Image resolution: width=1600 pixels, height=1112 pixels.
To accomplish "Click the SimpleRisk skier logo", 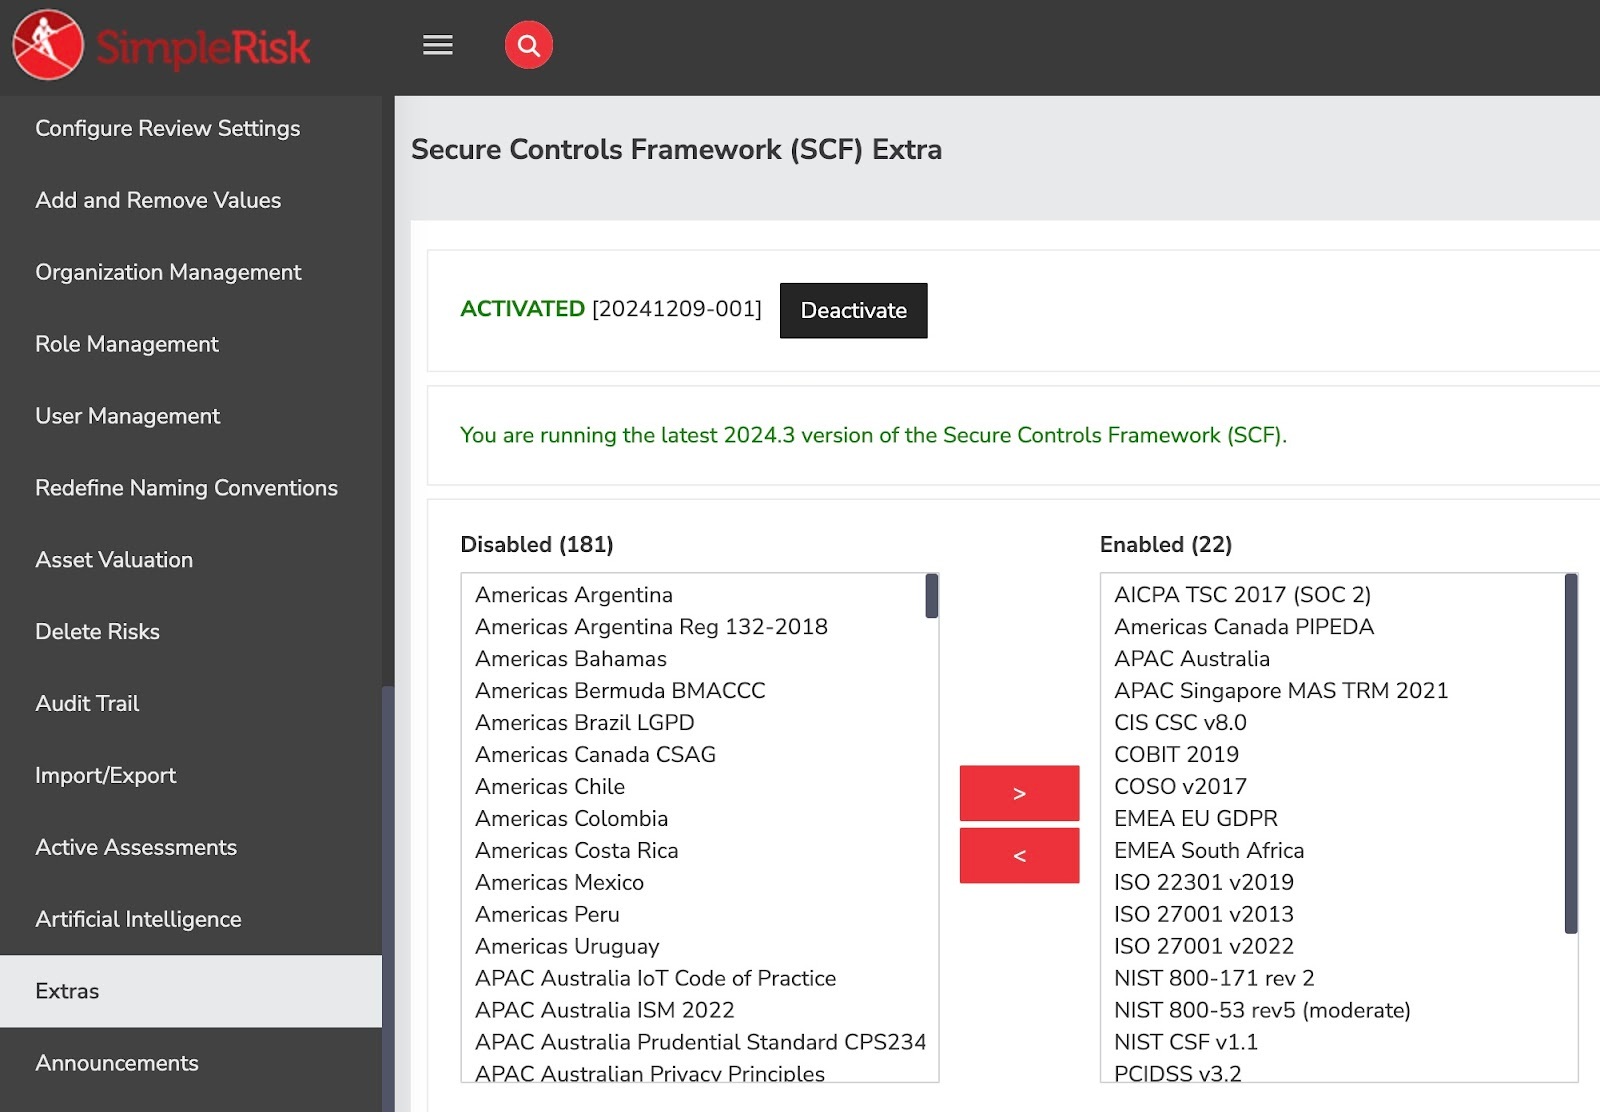I will (45, 44).
